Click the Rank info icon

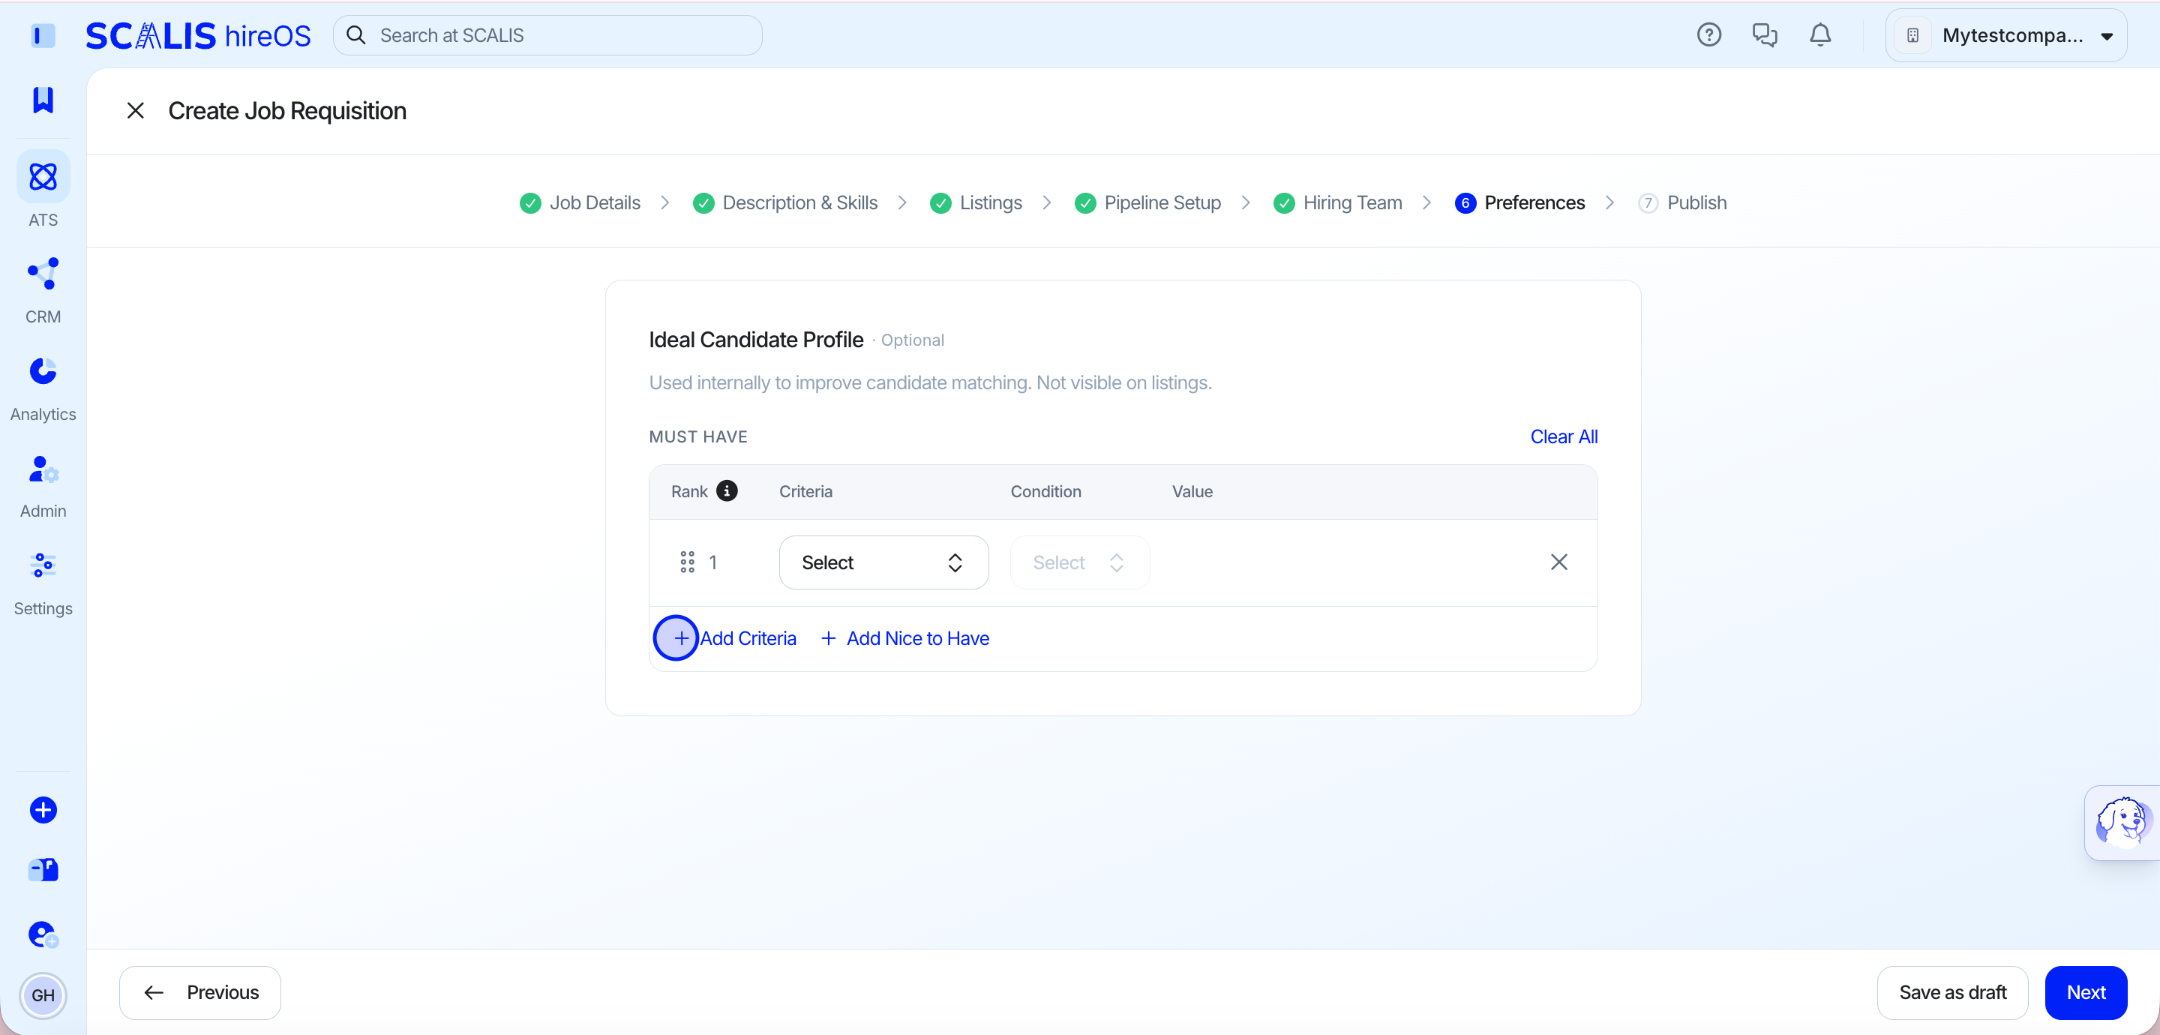pyautogui.click(x=727, y=491)
